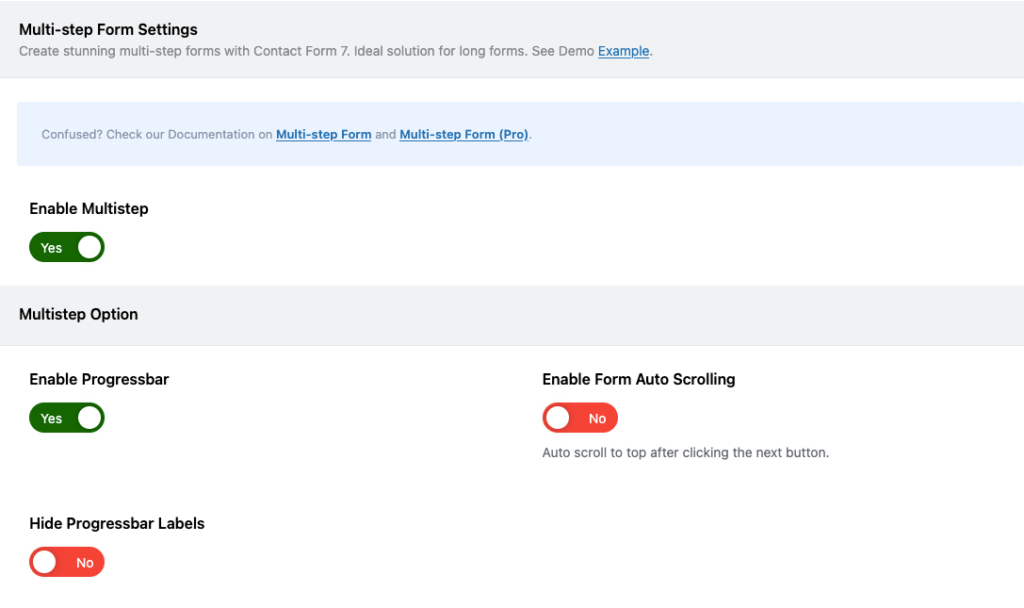Turn on Enable Form Auto Scrolling
Viewport: 1024px width, 608px height.
[x=579, y=418]
